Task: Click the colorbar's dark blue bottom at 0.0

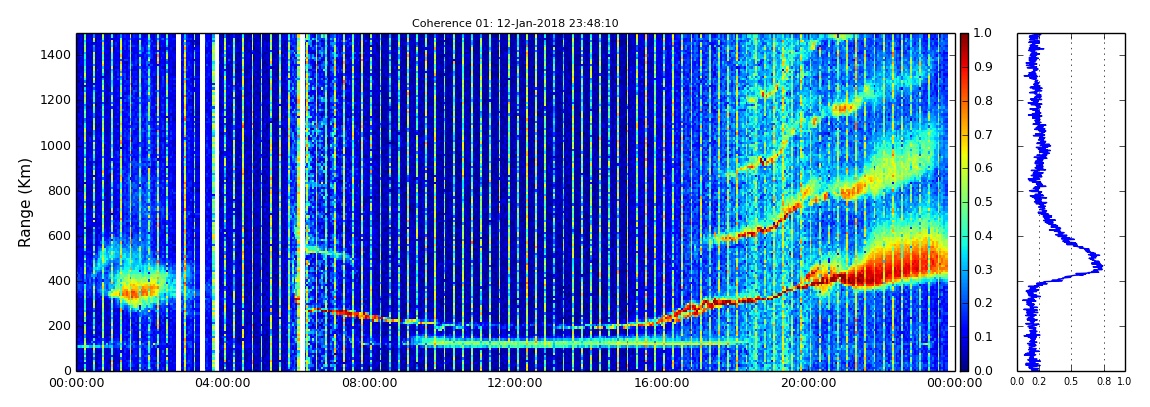Action: (x=964, y=367)
